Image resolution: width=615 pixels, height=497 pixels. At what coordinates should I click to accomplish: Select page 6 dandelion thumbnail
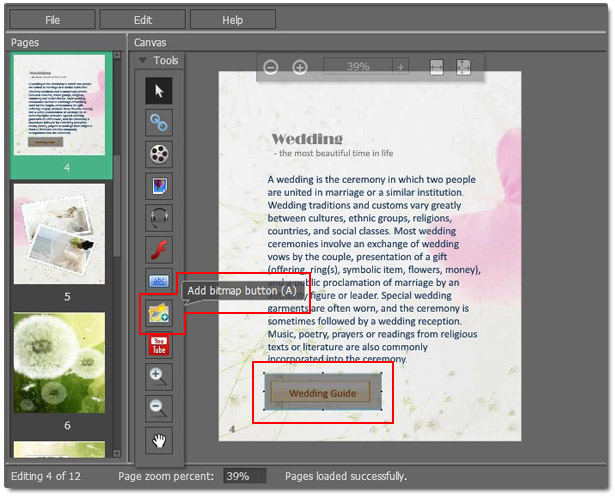pyautogui.click(x=60, y=362)
